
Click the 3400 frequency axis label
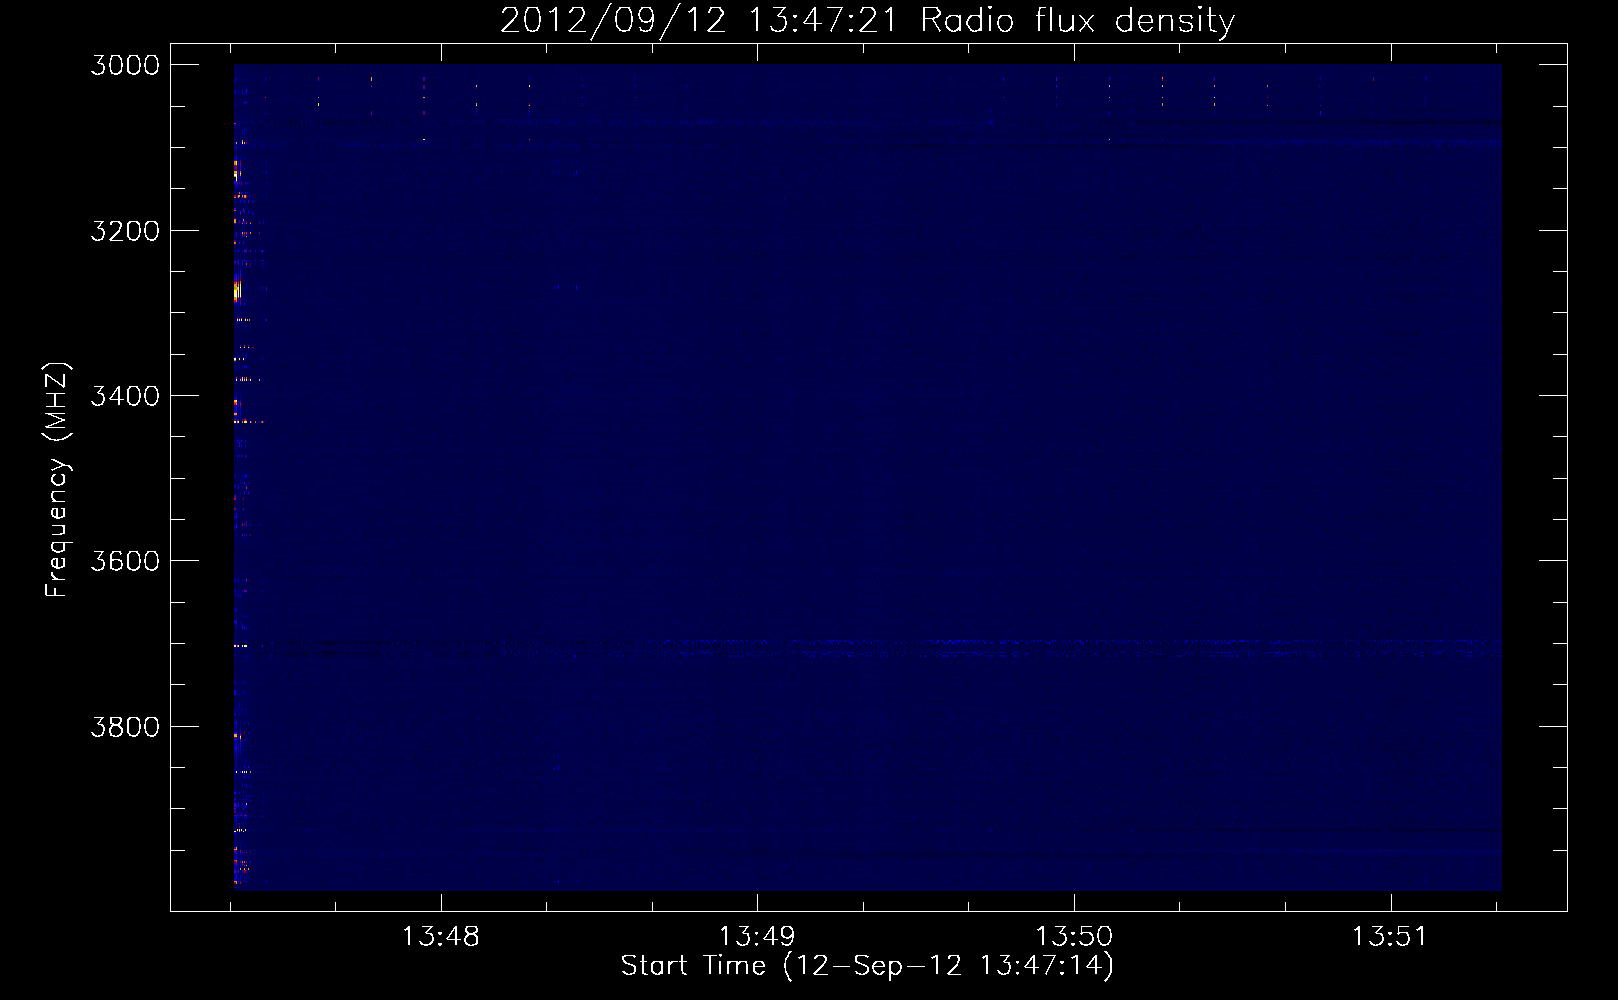coord(125,396)
